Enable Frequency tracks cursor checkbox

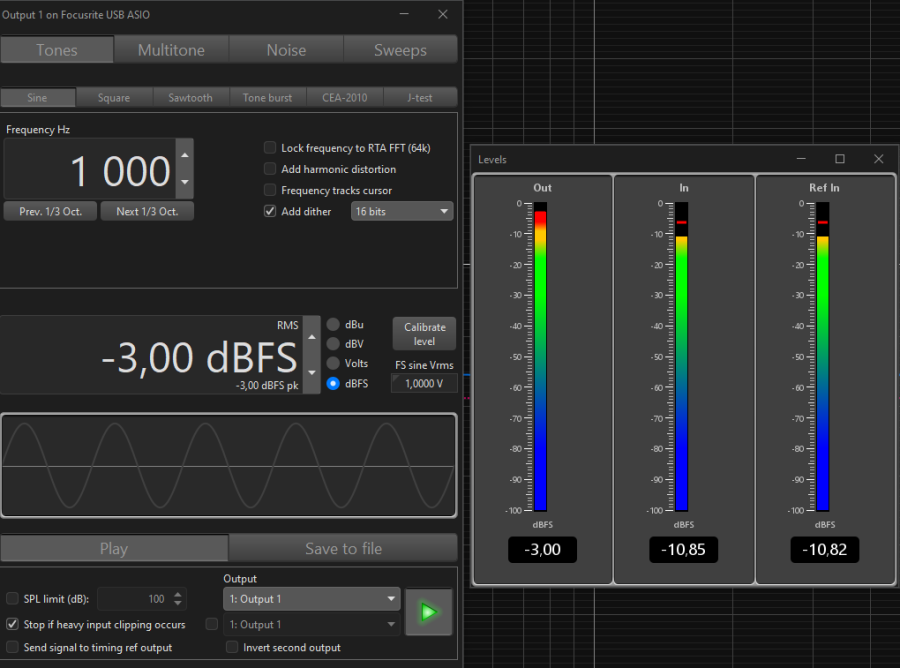270,190
